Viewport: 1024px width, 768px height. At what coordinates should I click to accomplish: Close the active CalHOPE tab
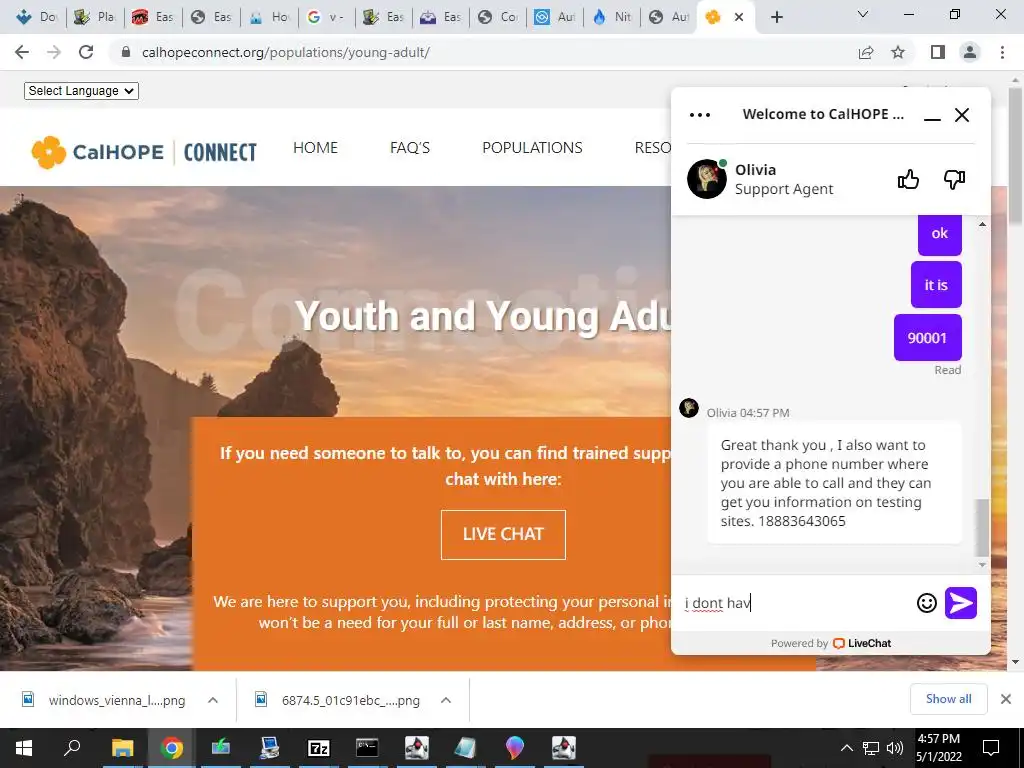pyautogui.click(x=739, y=17)
